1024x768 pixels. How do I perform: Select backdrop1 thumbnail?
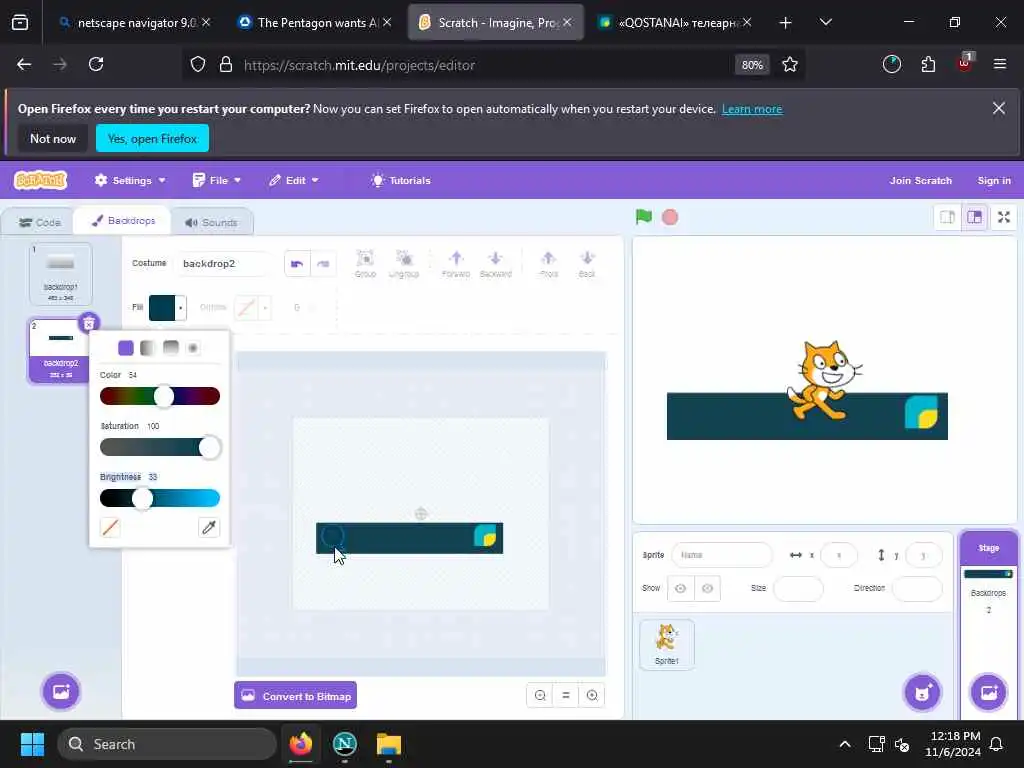coord(61,274)
